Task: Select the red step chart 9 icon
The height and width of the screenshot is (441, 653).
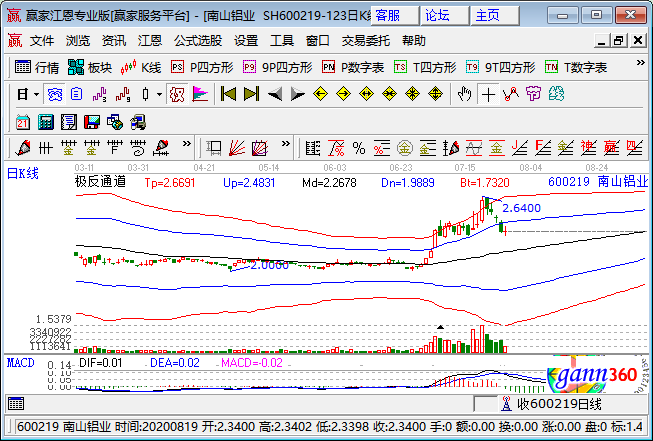Action: 123,94
